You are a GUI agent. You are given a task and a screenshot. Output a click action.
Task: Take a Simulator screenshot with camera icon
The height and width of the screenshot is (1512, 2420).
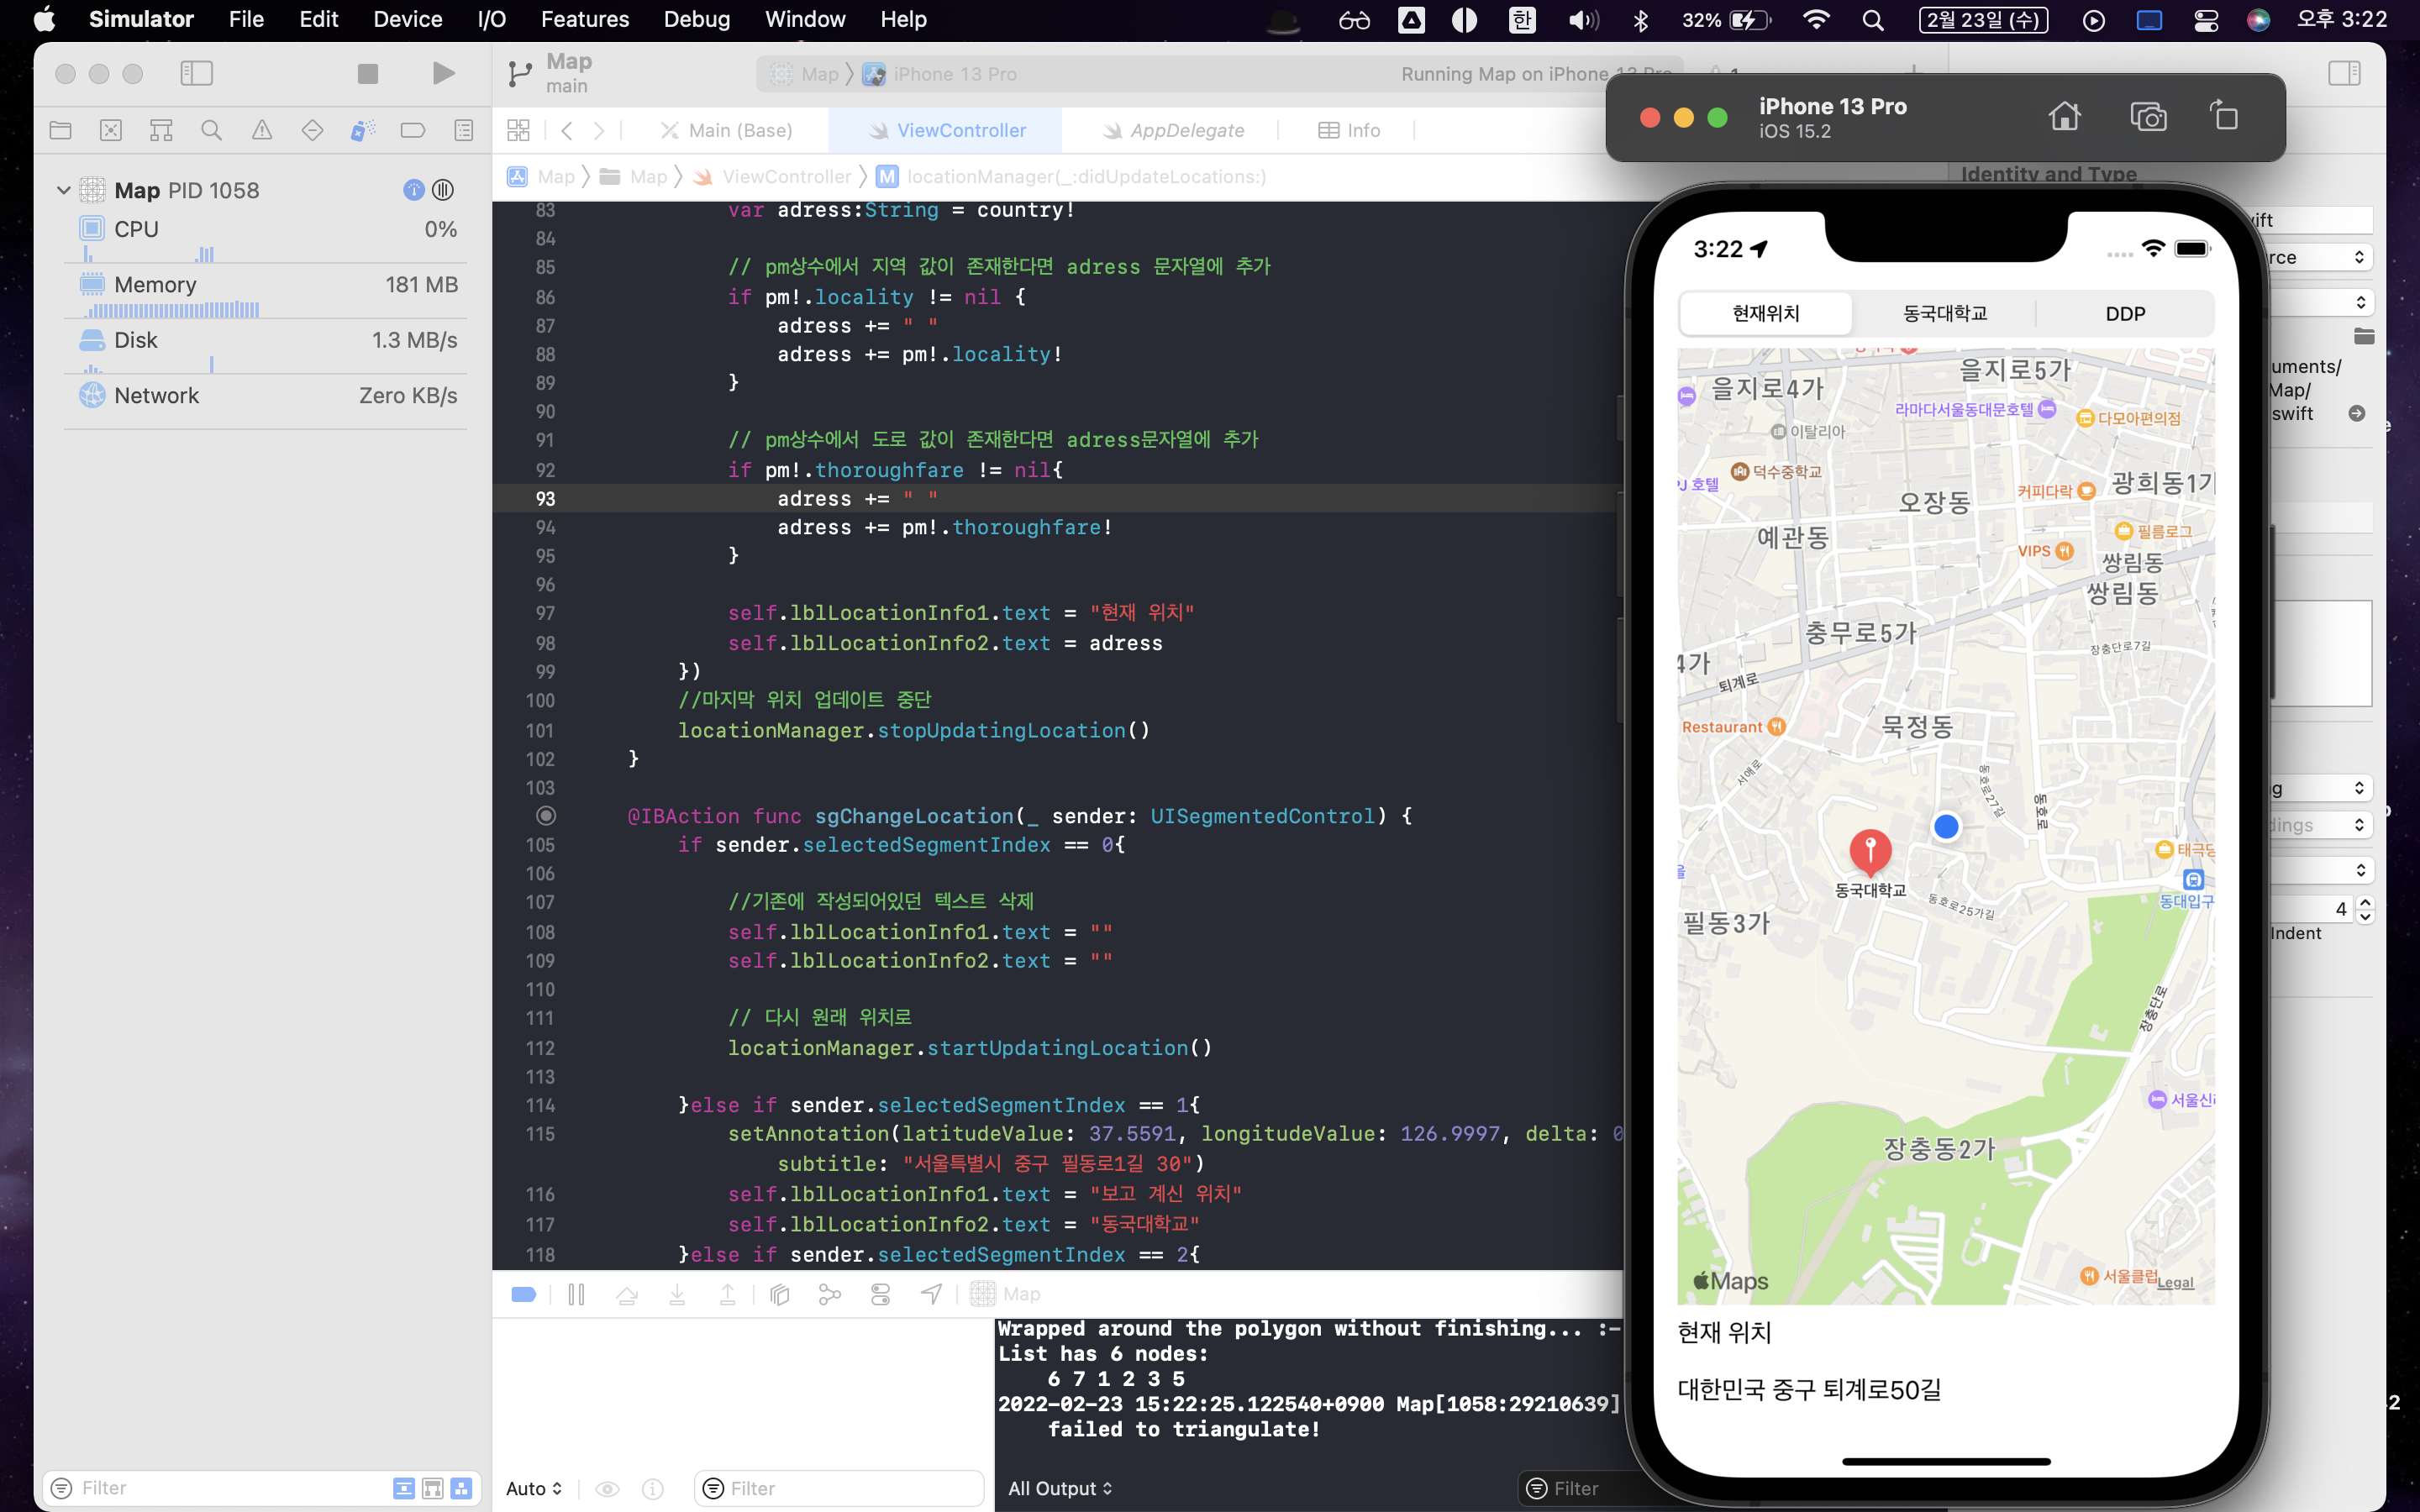(2147, 117)
